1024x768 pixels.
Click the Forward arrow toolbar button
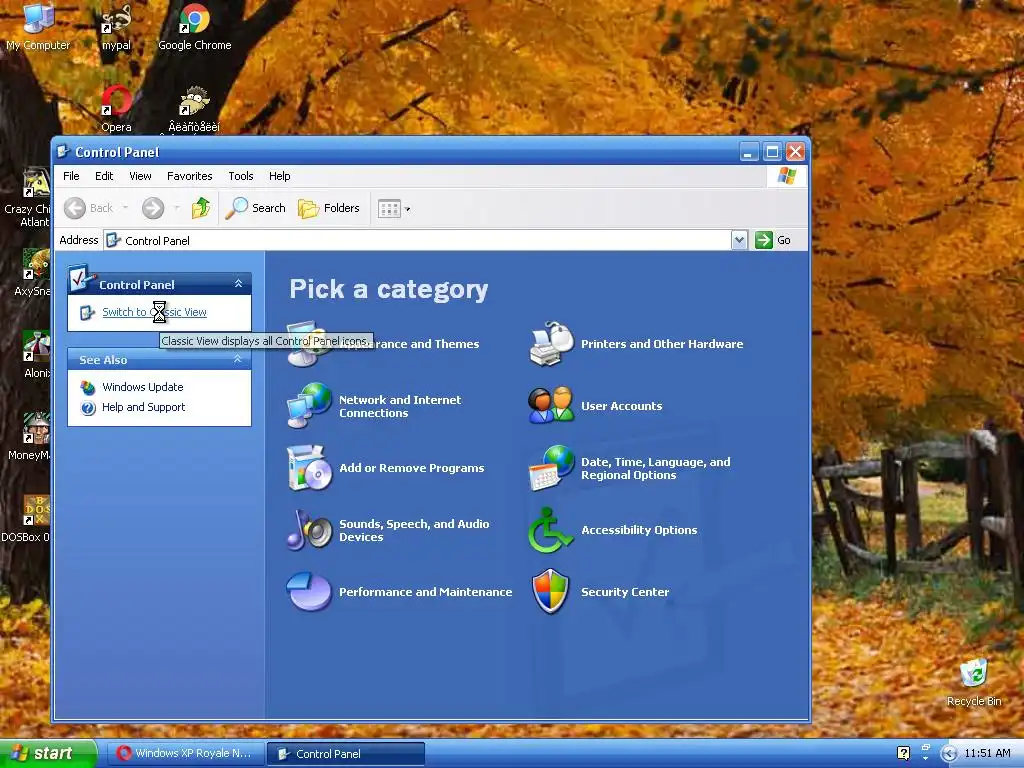(x=153, y=208)
